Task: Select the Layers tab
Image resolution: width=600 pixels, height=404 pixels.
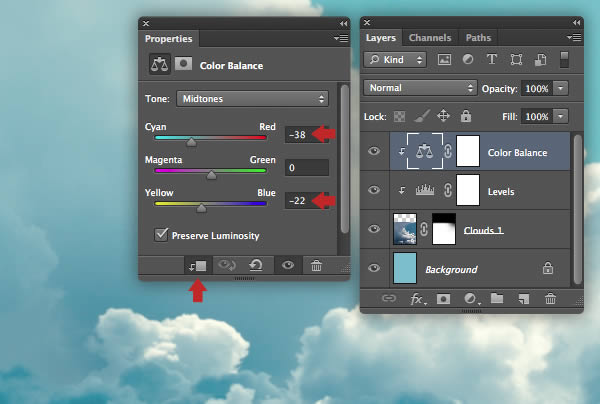Action: point(381,38)
